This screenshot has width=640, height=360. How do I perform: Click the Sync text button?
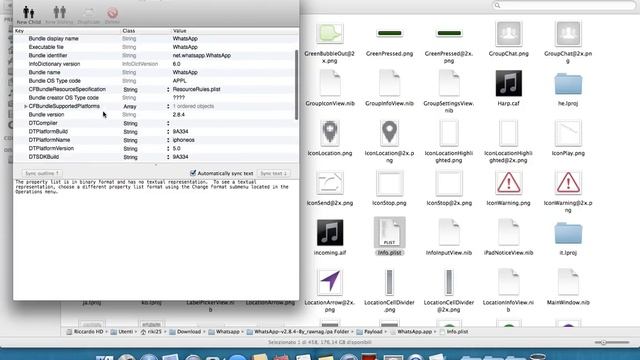(273, 173)
